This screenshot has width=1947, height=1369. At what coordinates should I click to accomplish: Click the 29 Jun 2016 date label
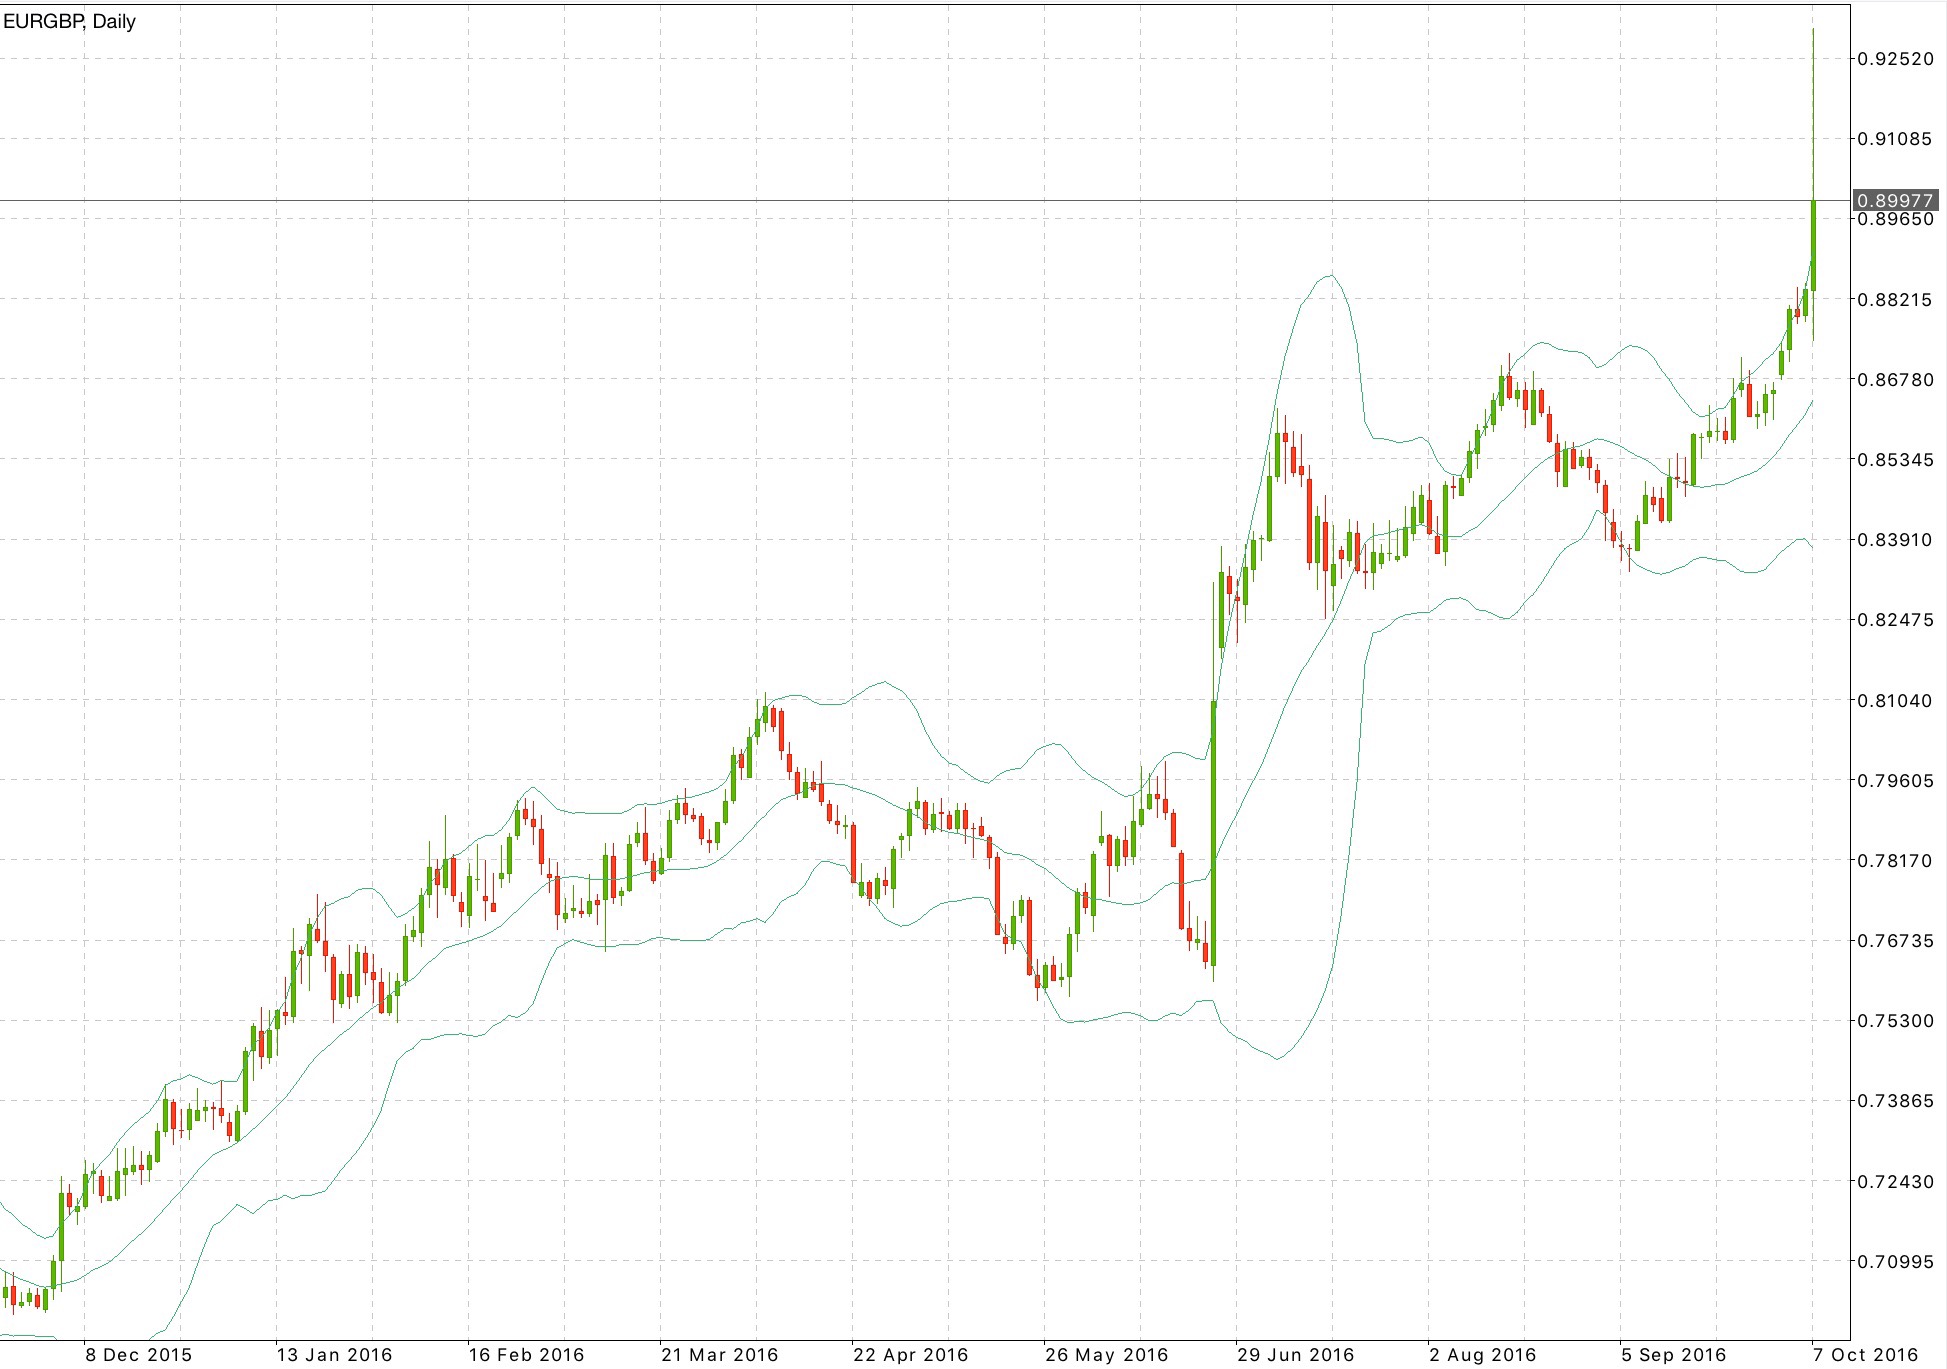1295,1355
